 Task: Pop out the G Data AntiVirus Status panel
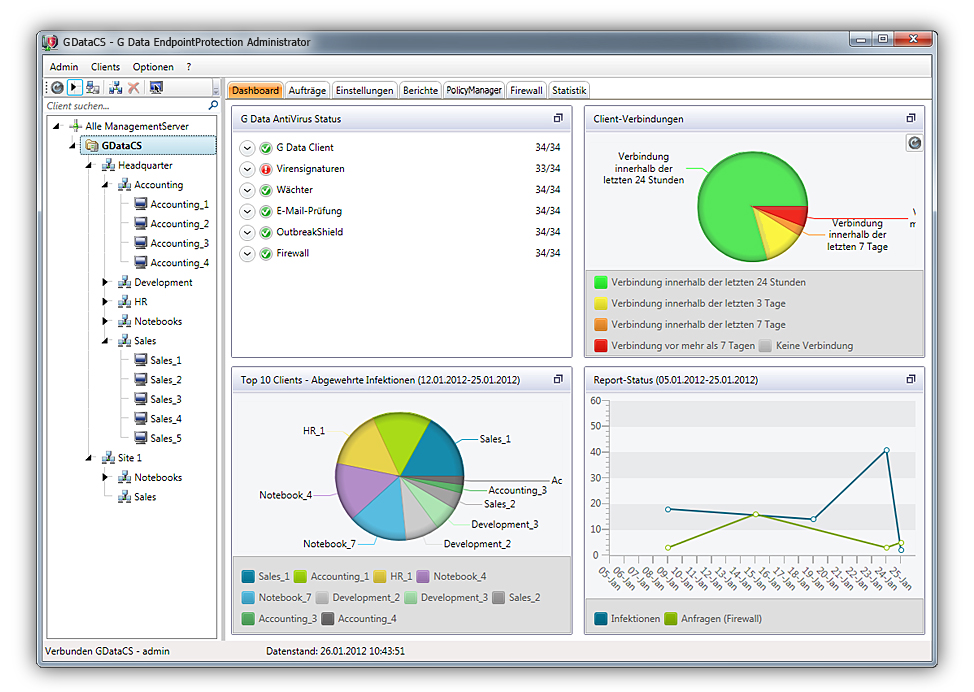[558, 118]
